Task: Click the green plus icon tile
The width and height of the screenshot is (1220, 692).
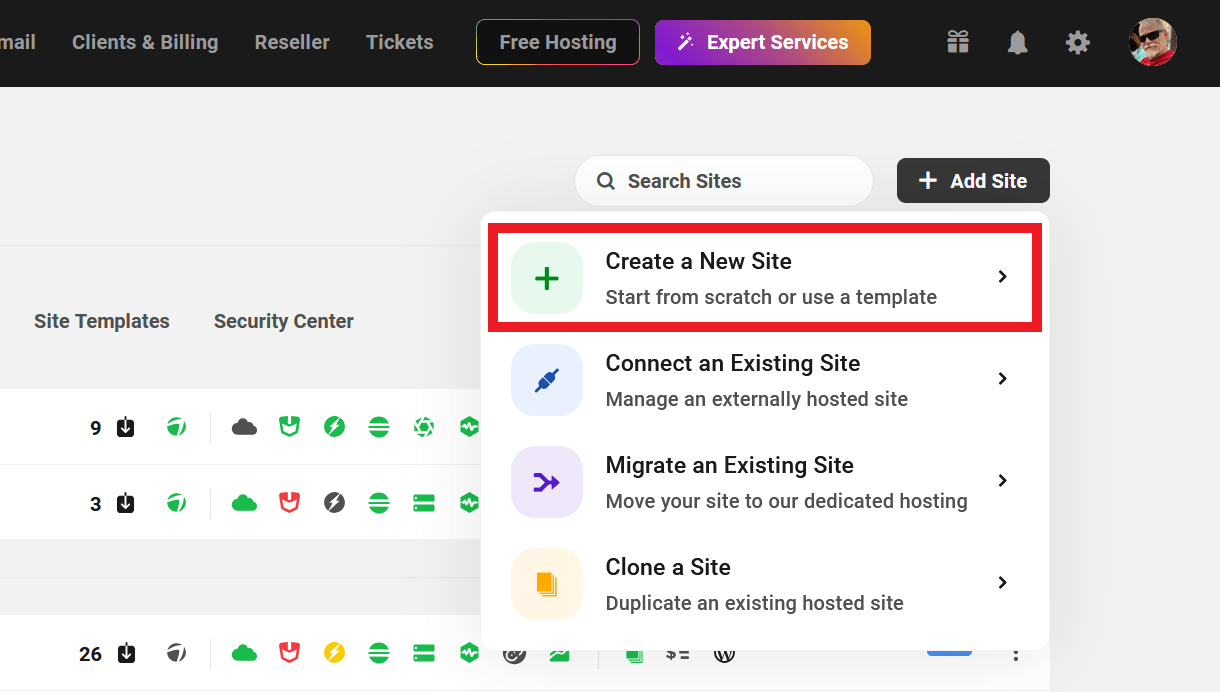Action: coord(547,278)
